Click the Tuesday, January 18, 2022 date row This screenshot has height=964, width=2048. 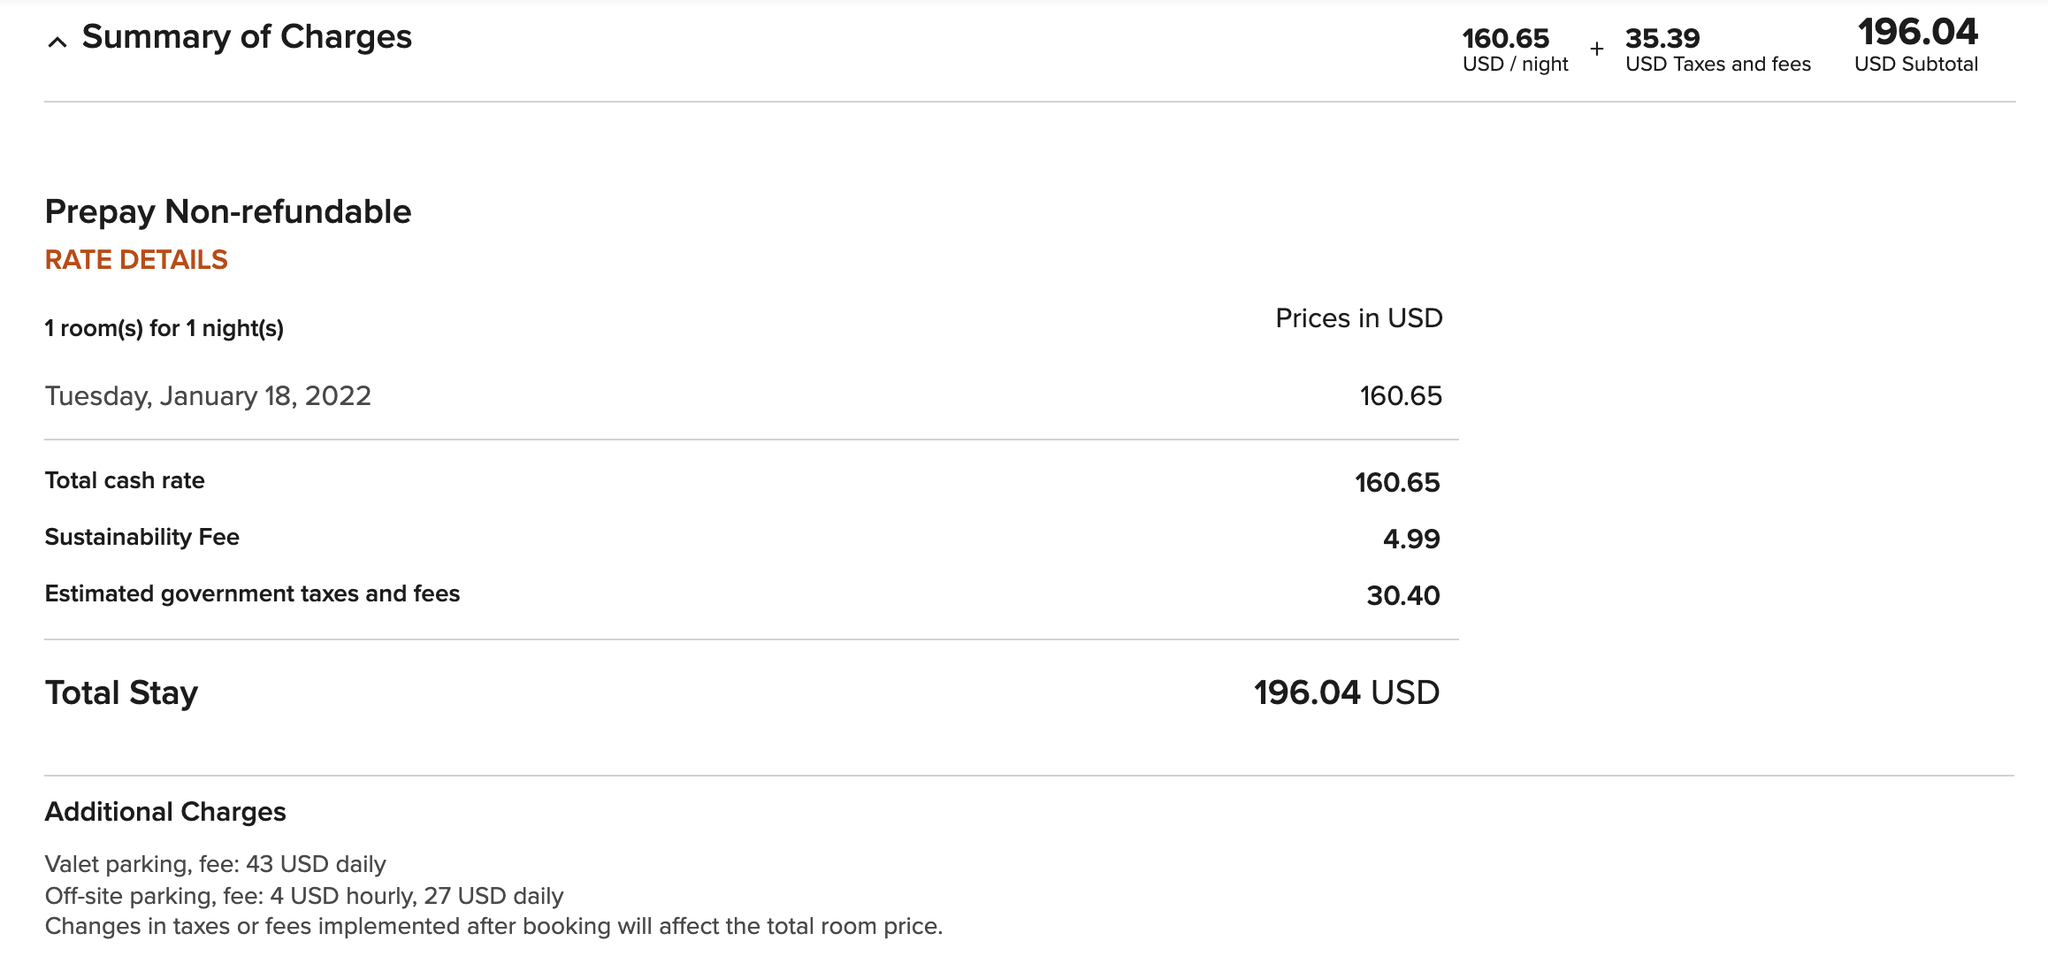(x=206, y=396)
